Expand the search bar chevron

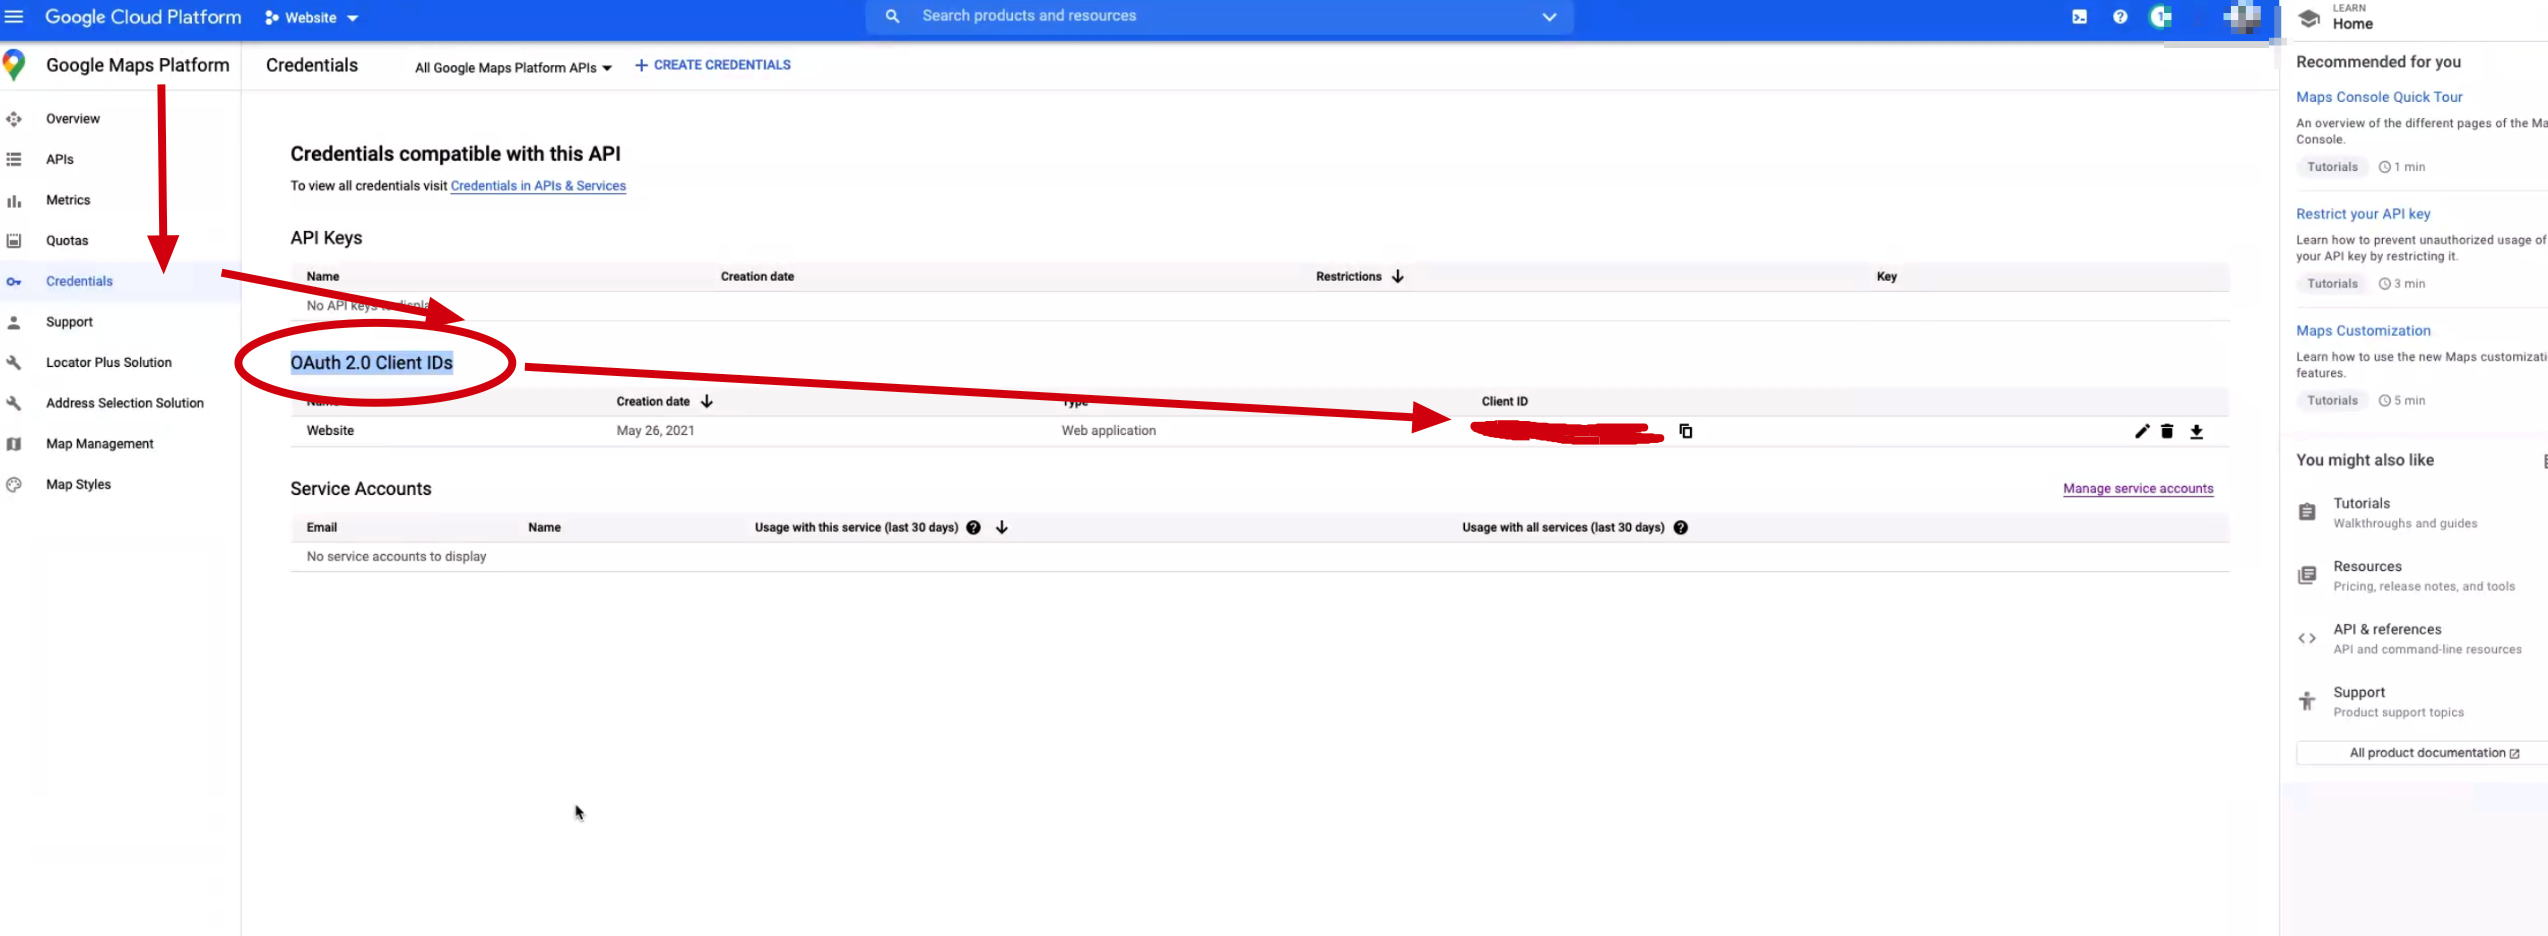coord(1549,17)
